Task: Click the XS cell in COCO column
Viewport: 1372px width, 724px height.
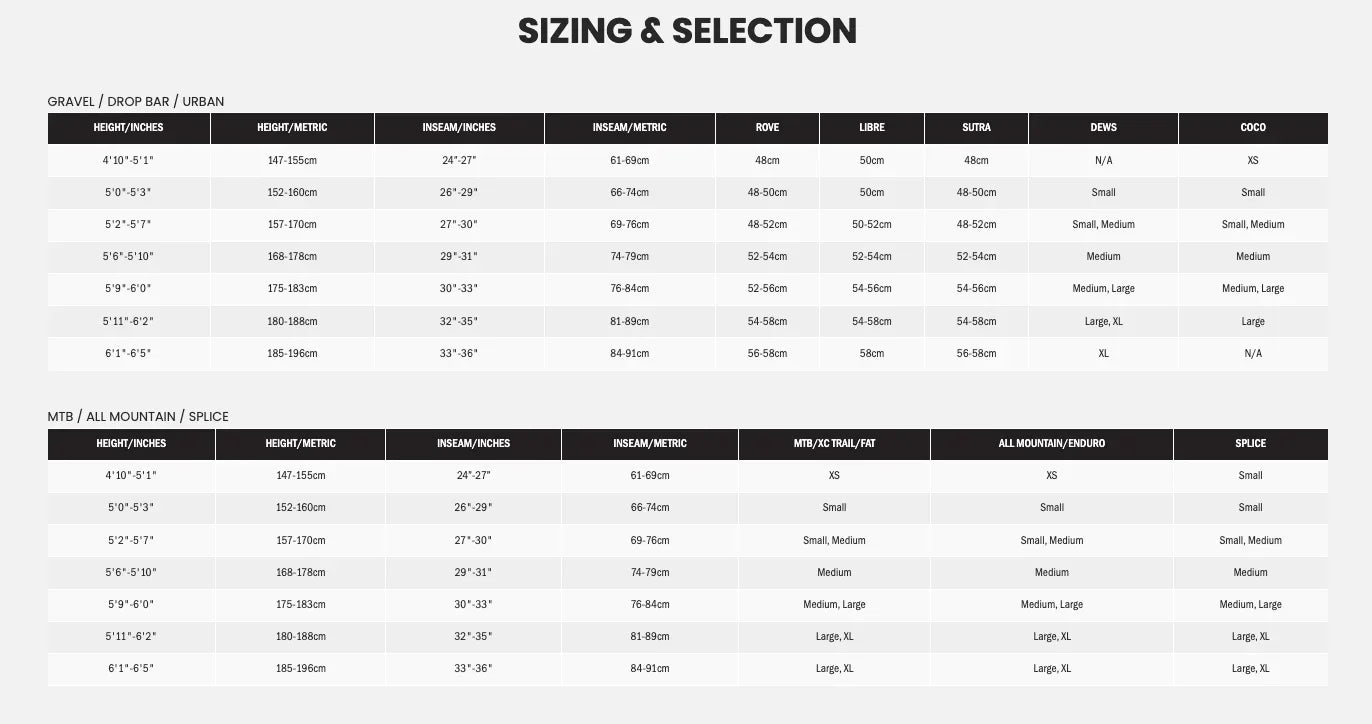Action: coord(1253,160)
